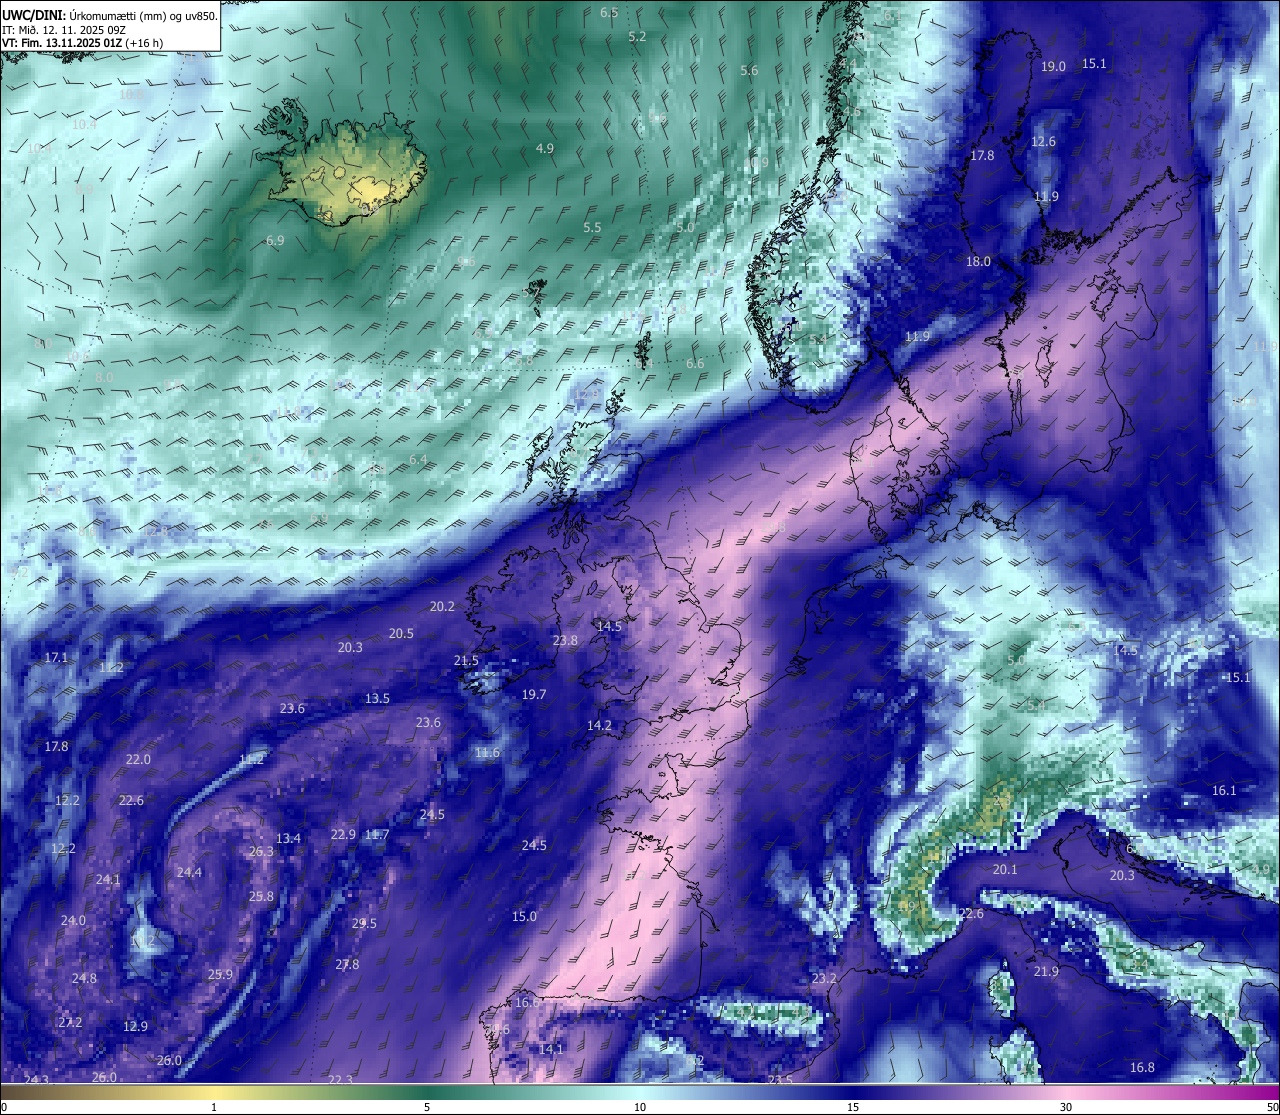Viewport: 1280px width, 1115px height.
Task: Click the 15.0 value in Bay of Biscay
Action: (524, 916)
